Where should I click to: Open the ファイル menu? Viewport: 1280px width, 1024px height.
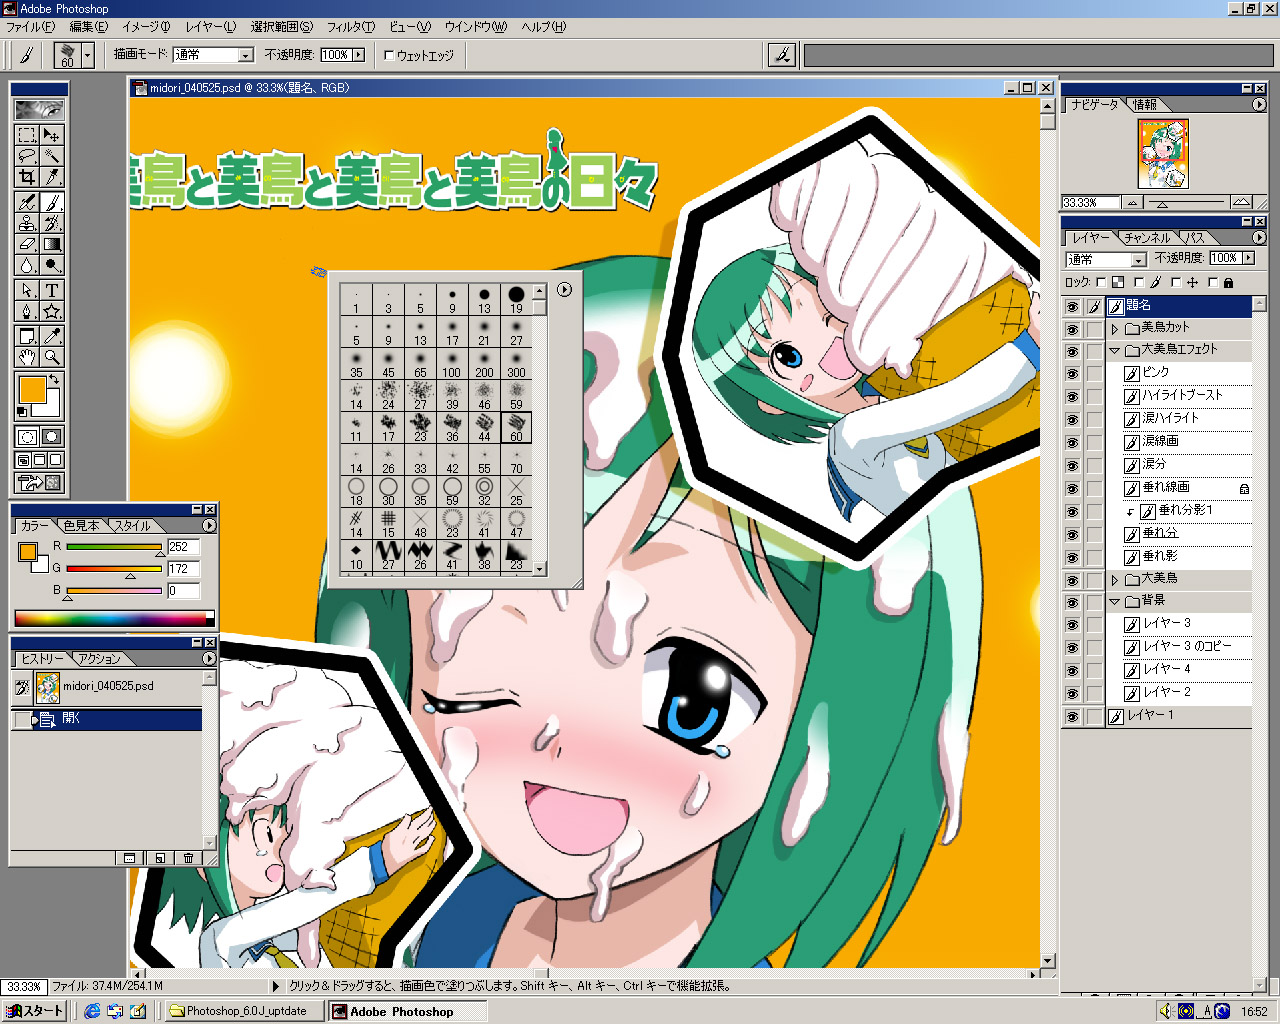30,27
